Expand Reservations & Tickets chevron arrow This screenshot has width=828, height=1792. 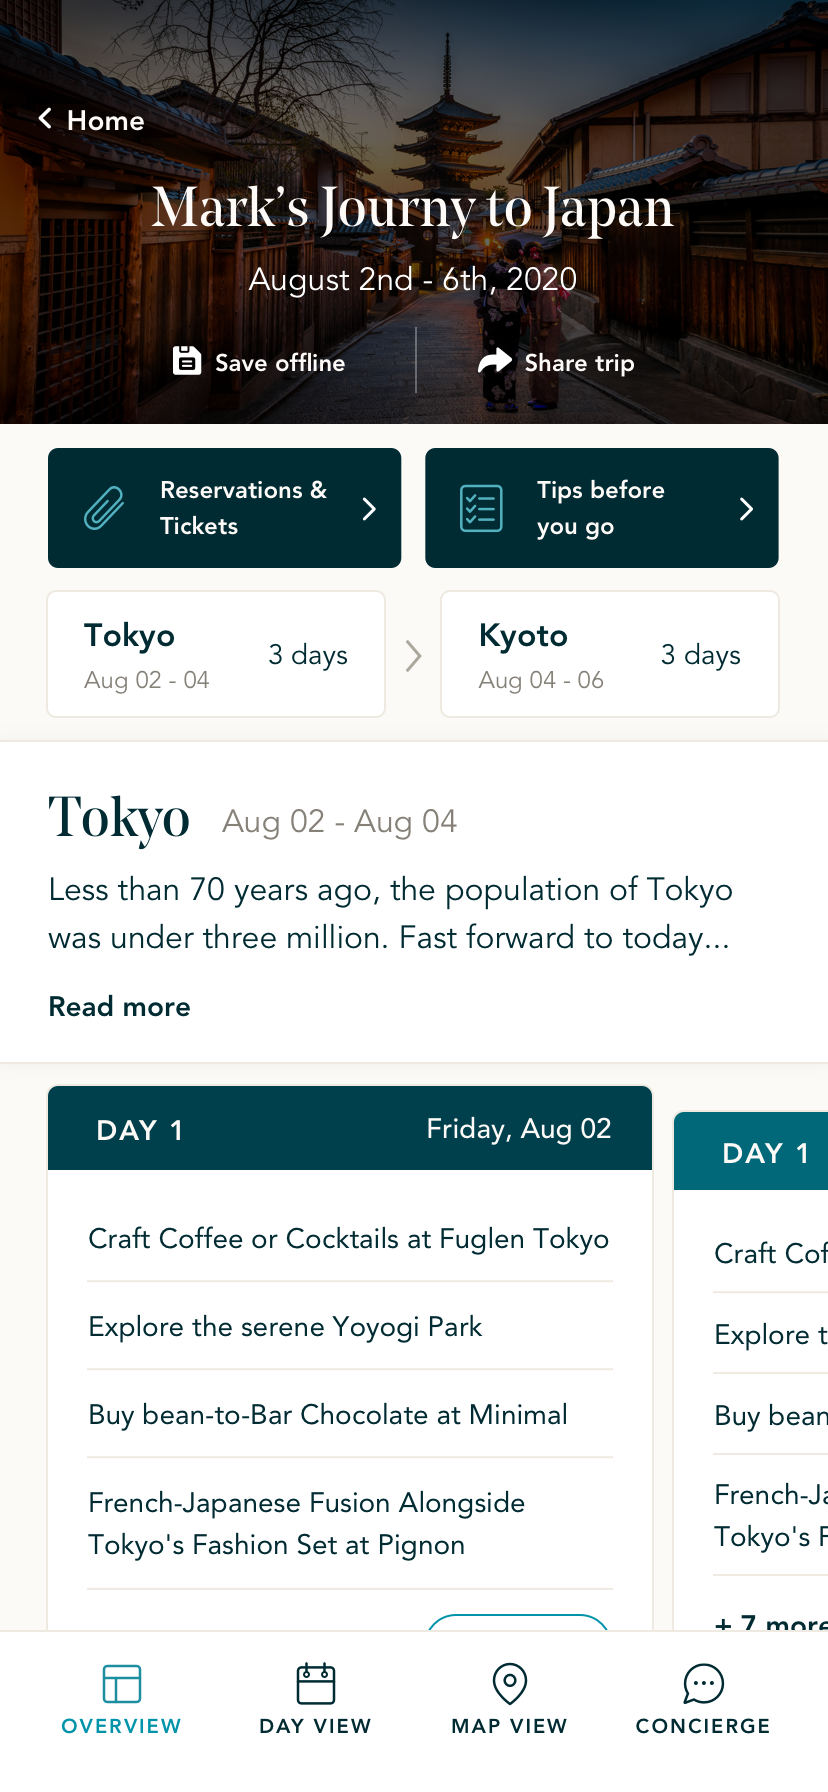pos(369,509)
